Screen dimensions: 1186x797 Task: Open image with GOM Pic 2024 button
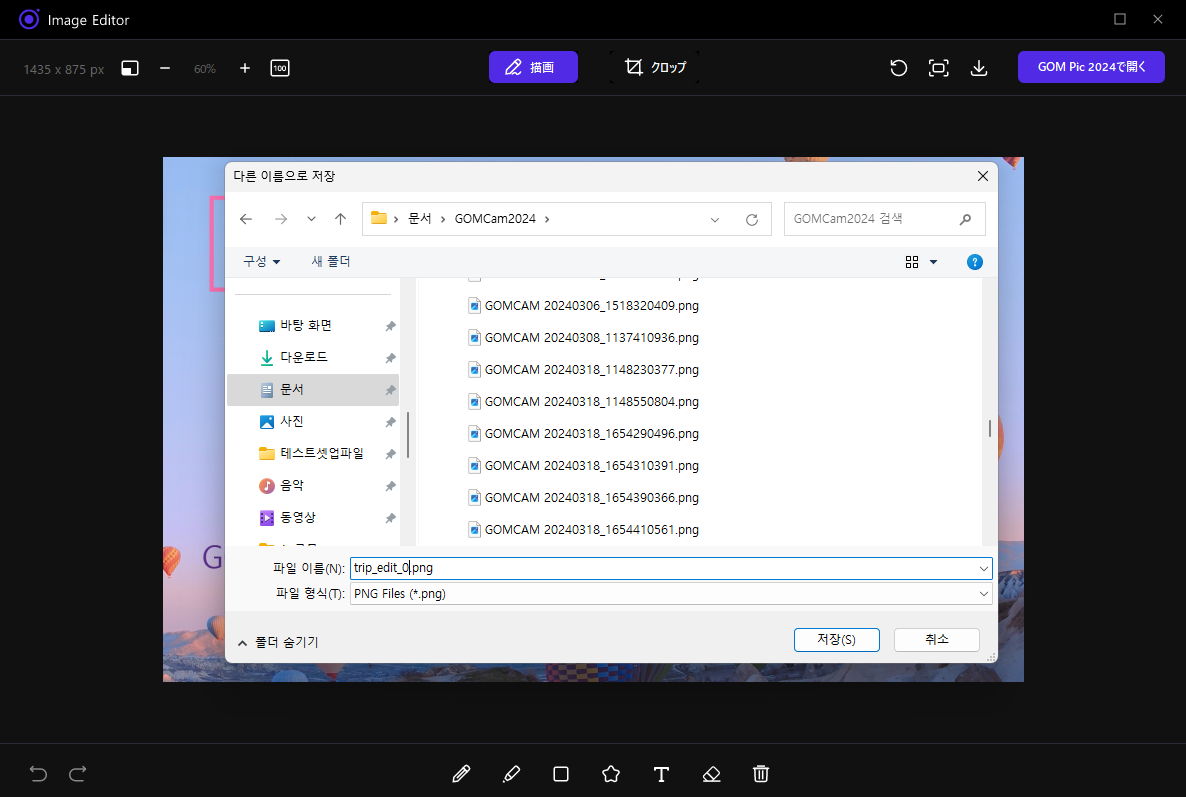click(1091, 68)
